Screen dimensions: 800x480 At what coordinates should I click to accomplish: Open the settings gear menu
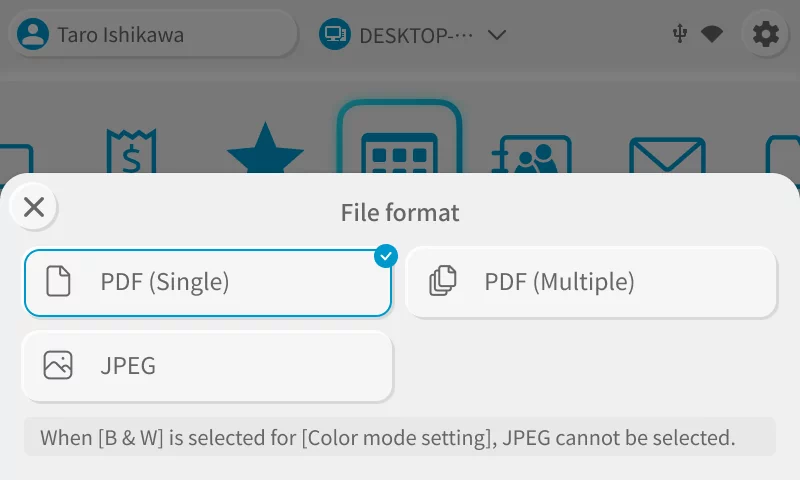(x=765, y=34)
